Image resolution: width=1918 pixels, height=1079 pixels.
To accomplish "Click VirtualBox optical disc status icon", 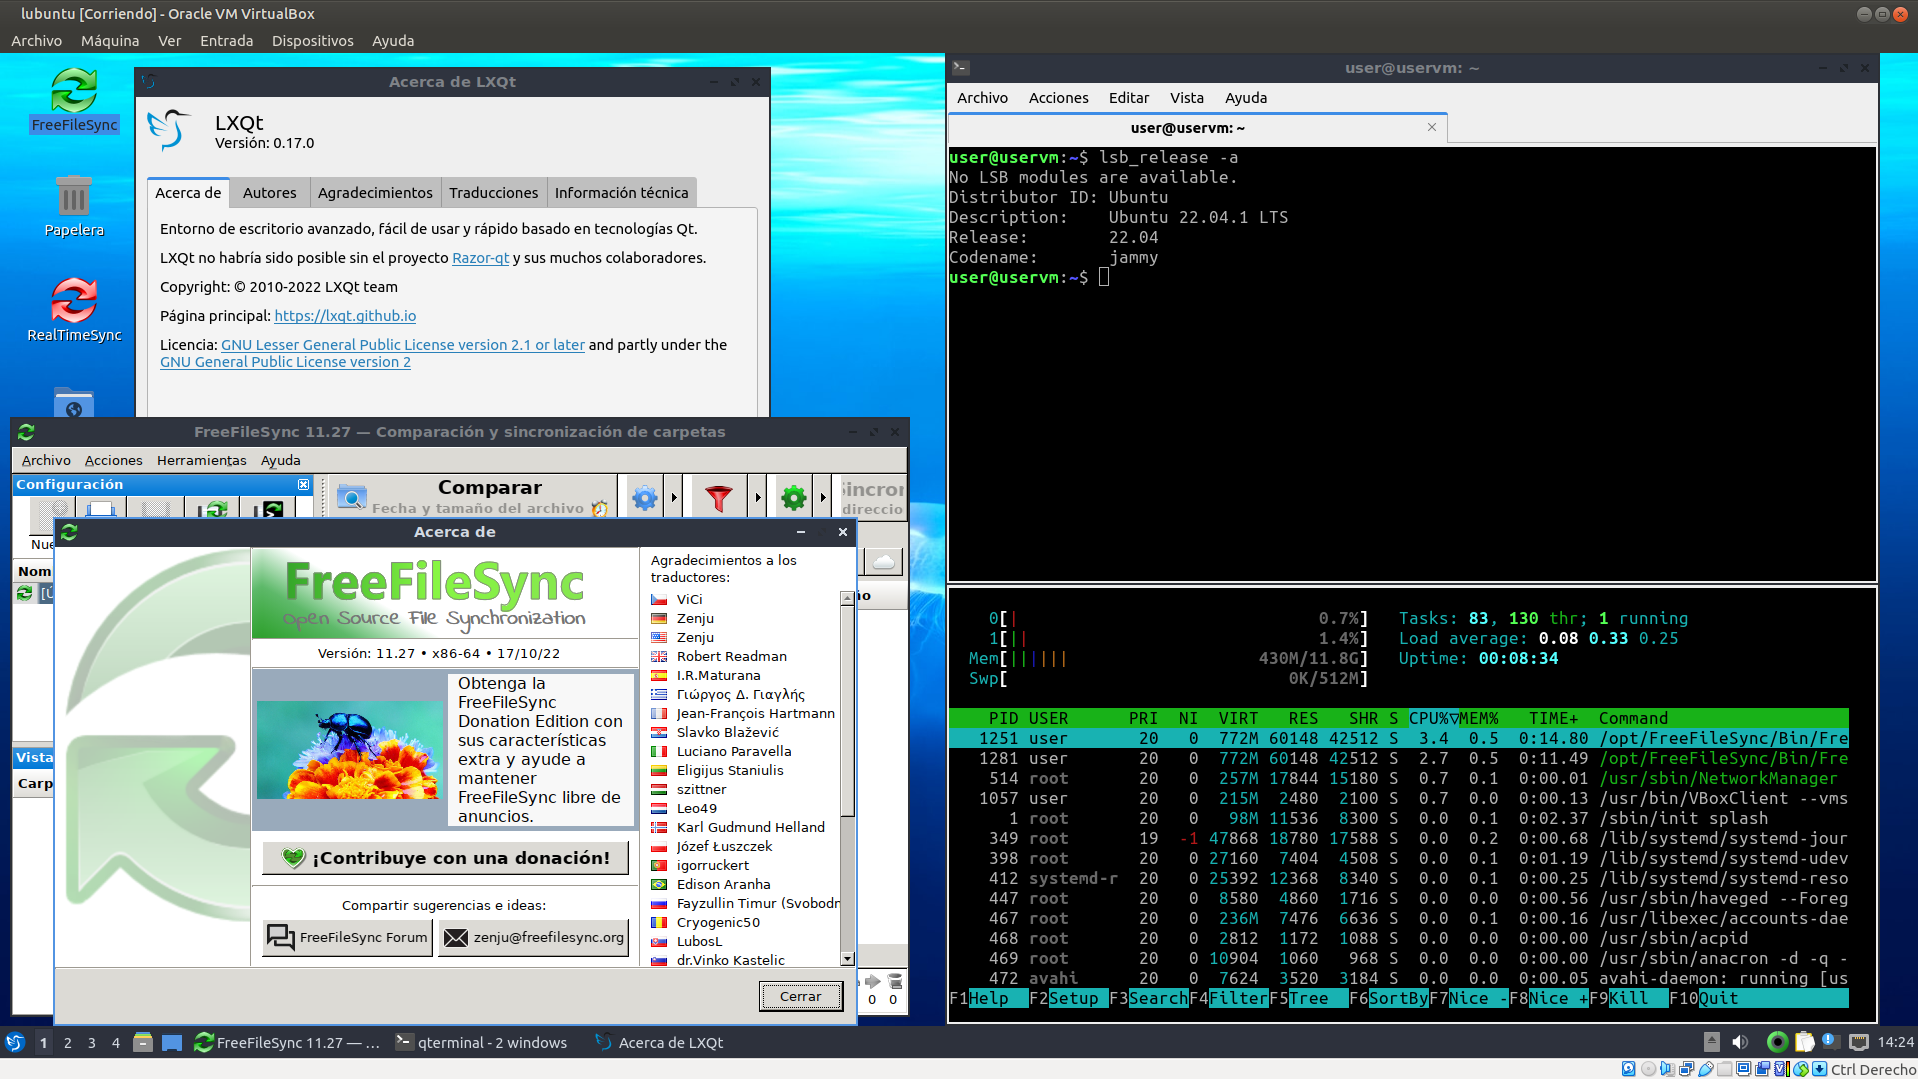I will click(x=1648, y=1069).
